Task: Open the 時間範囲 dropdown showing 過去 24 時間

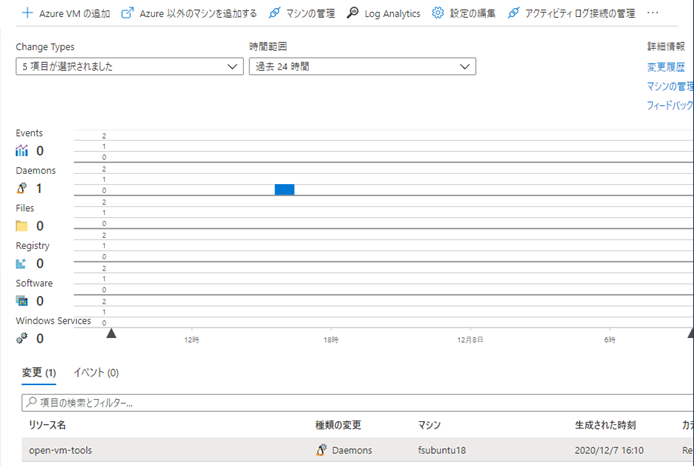Action: [x=362, y=66]
